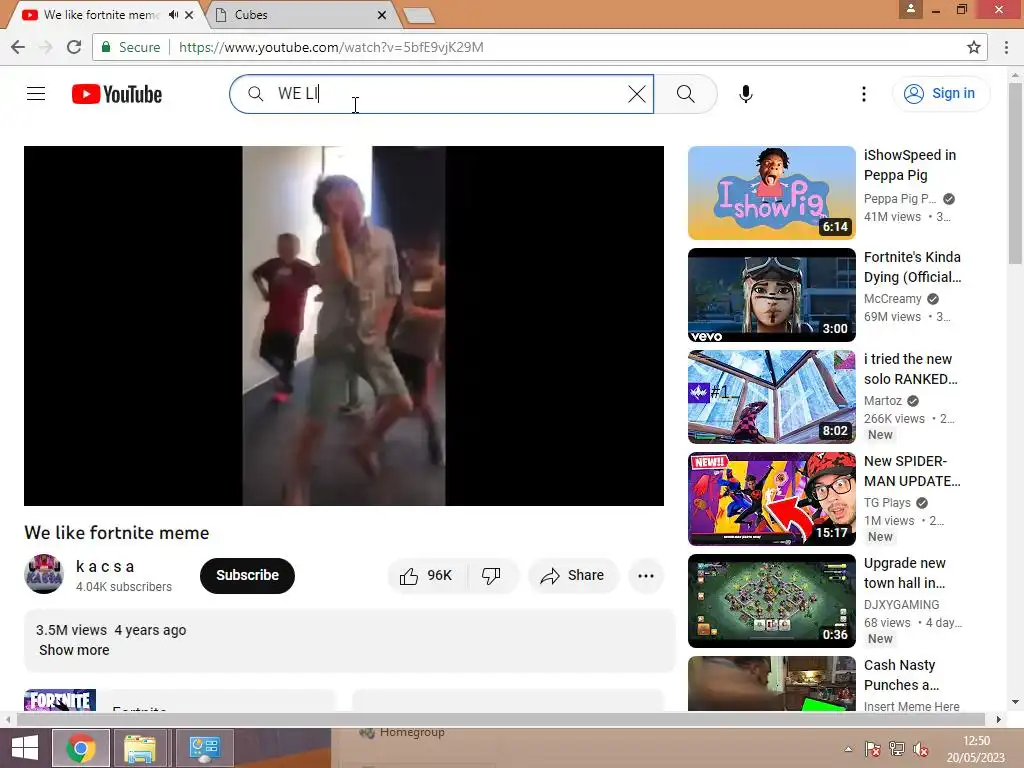Click the volume tray icon
Viewport: 1024px width, 768px height.
pyautogui.click(x=920, y=749)
